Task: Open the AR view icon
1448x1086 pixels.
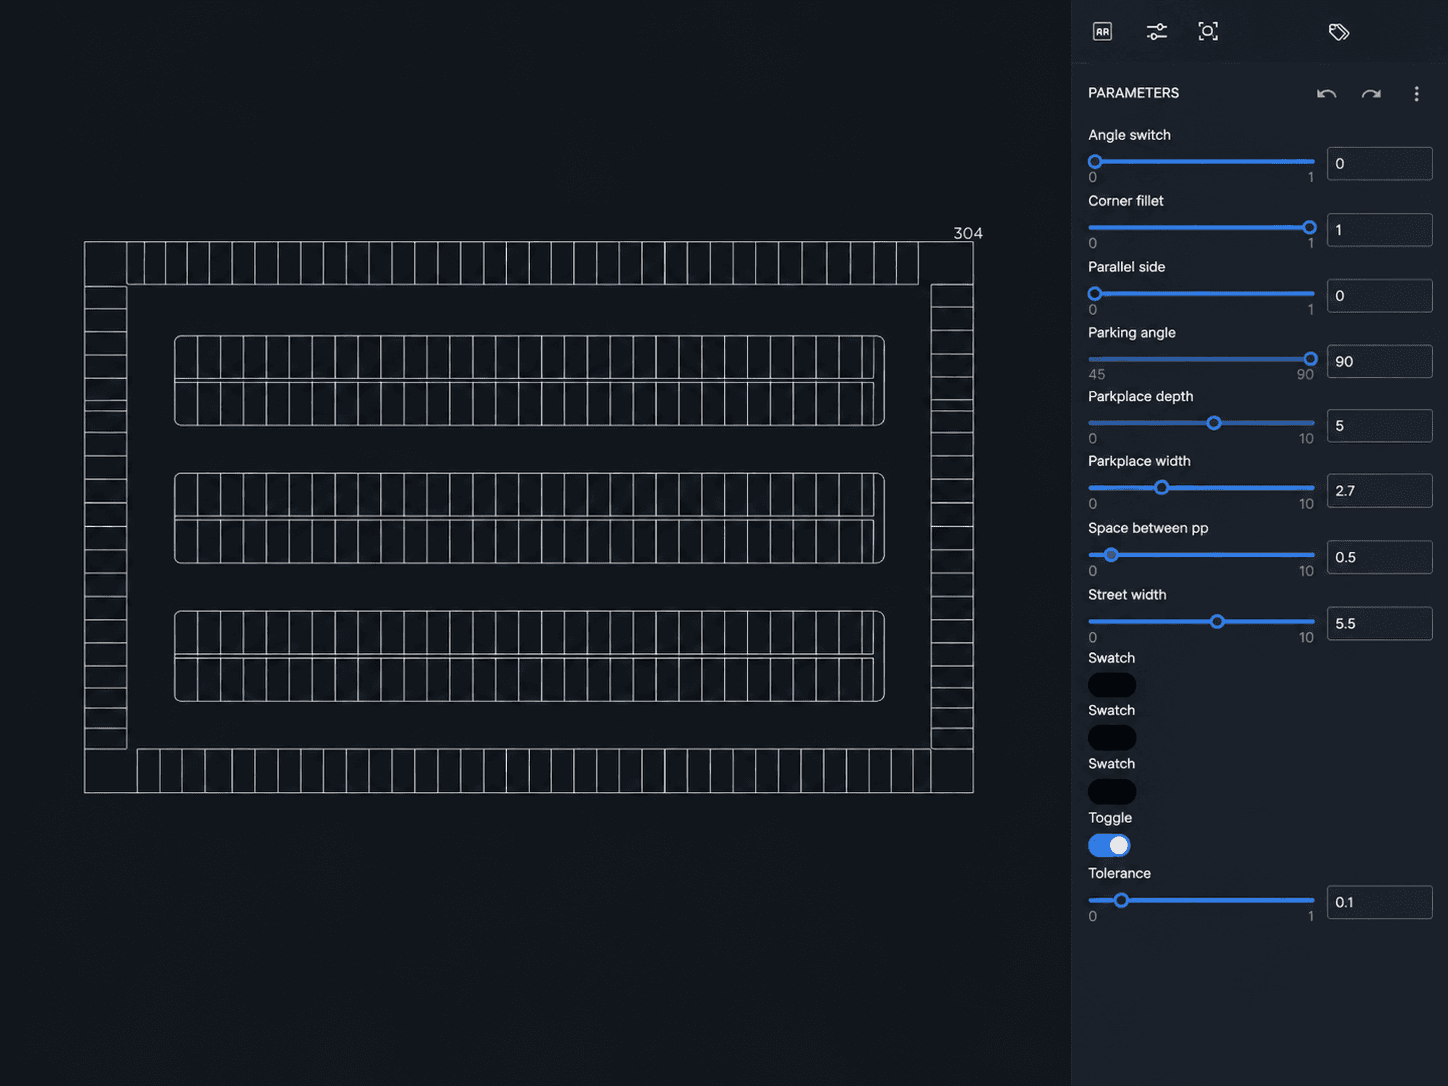Action: [1102, 32]
